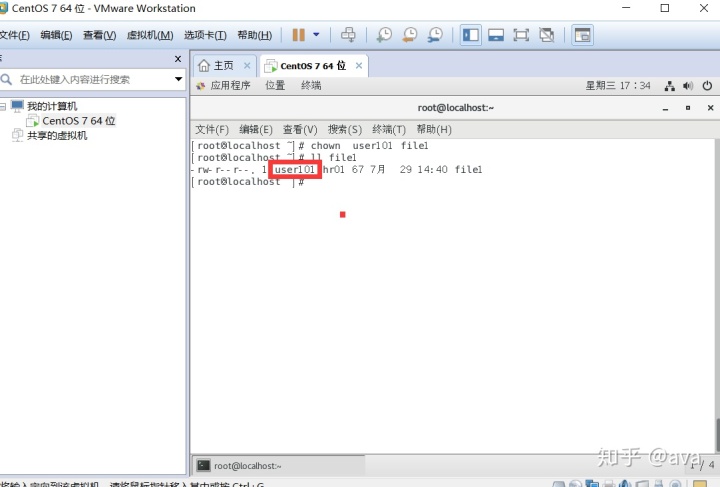Open the 查看(V) VMware menu

tap(99, 35)
